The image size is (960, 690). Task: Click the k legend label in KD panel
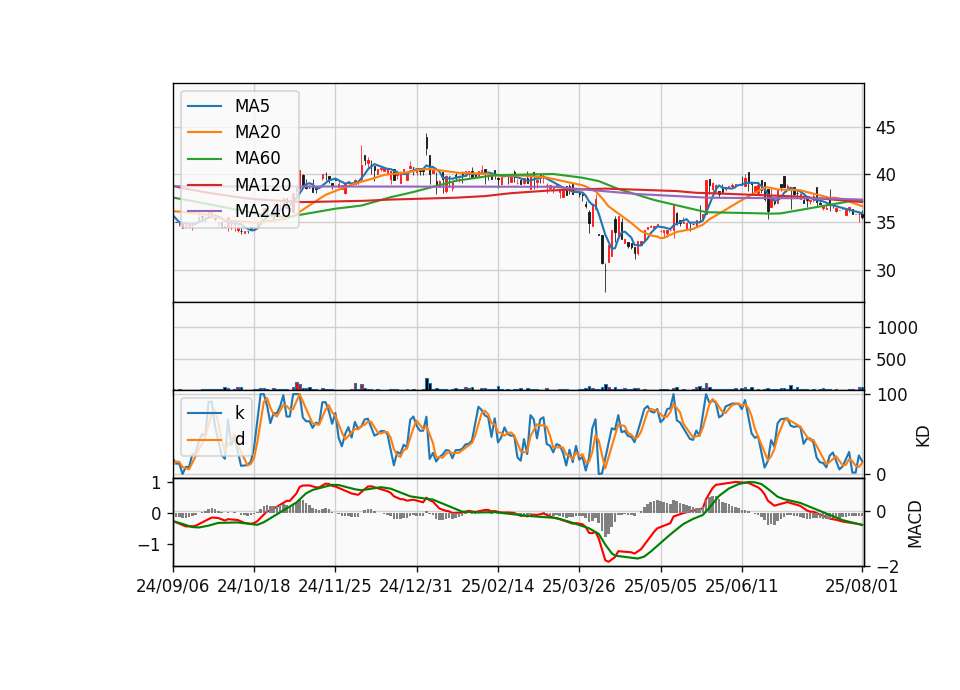(239, 413)
